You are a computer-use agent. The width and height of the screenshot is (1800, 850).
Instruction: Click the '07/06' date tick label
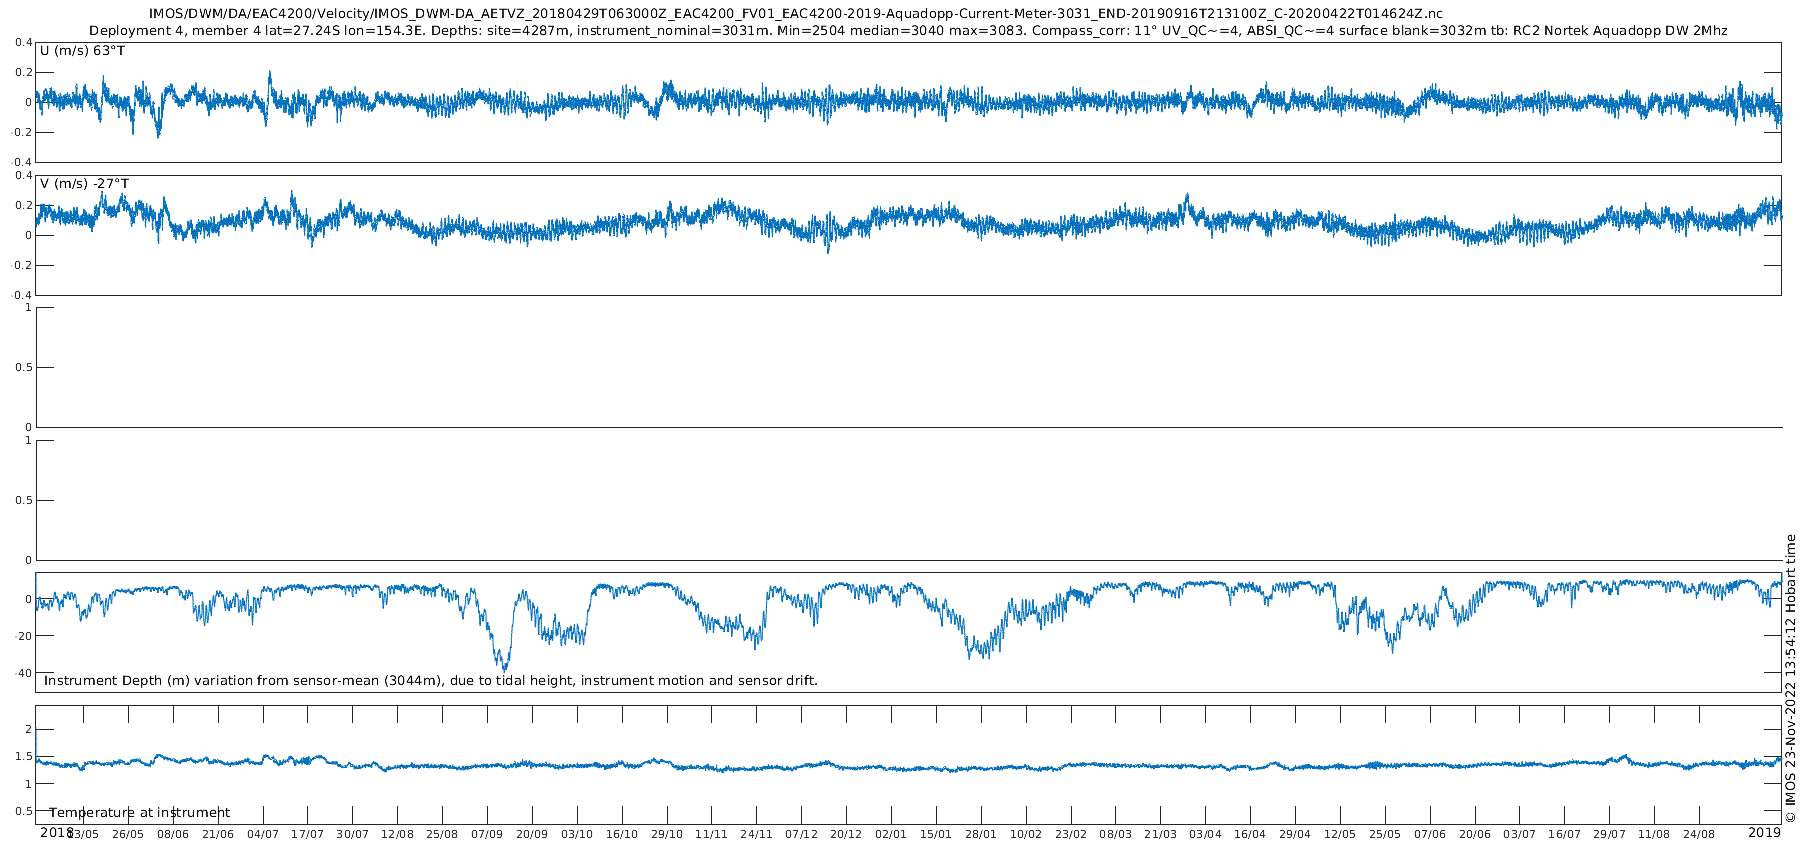1430,834
